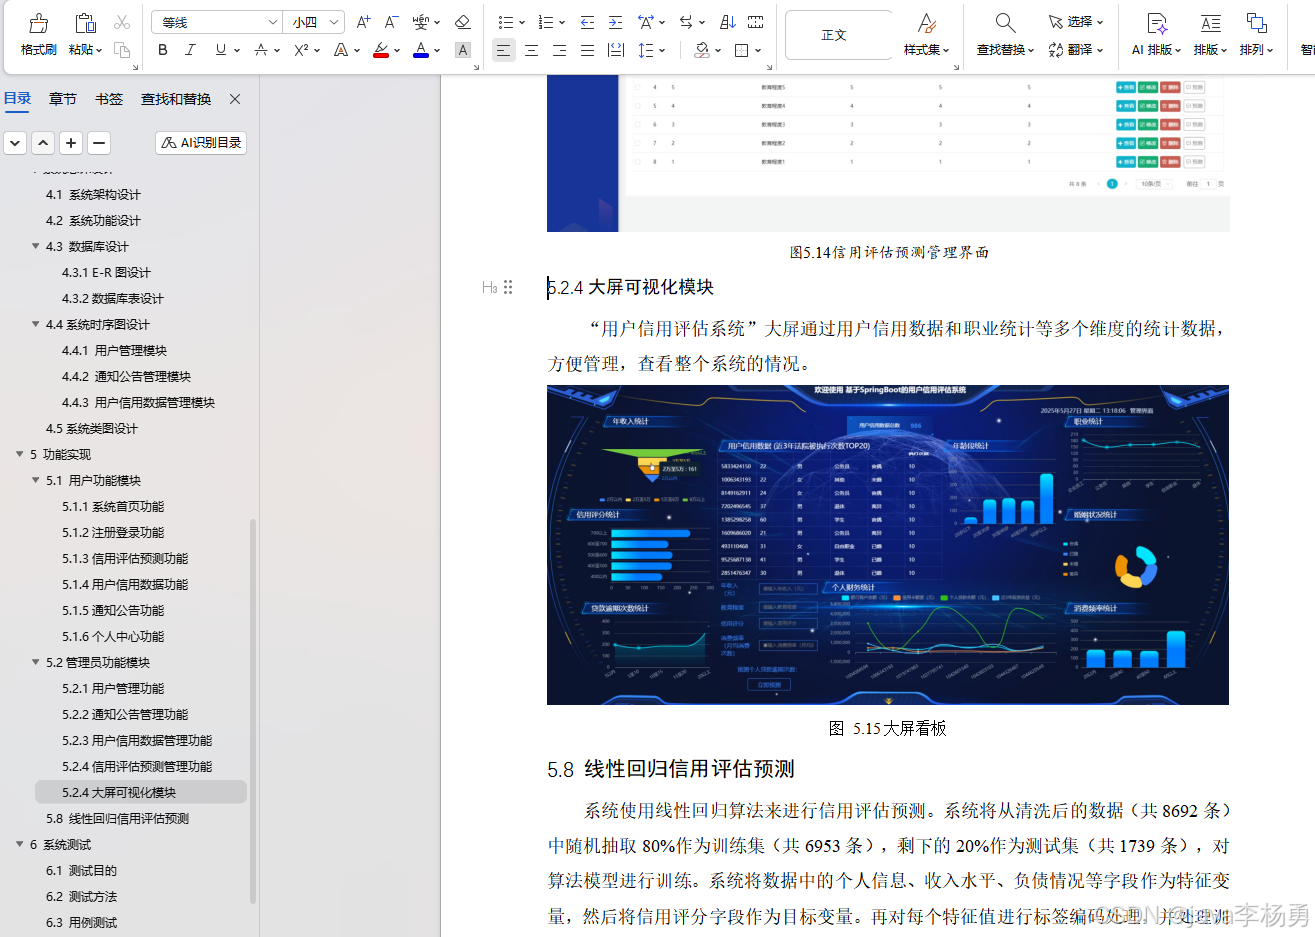Apply red text highlight color
1315x937 pixels.
point(381,50)
